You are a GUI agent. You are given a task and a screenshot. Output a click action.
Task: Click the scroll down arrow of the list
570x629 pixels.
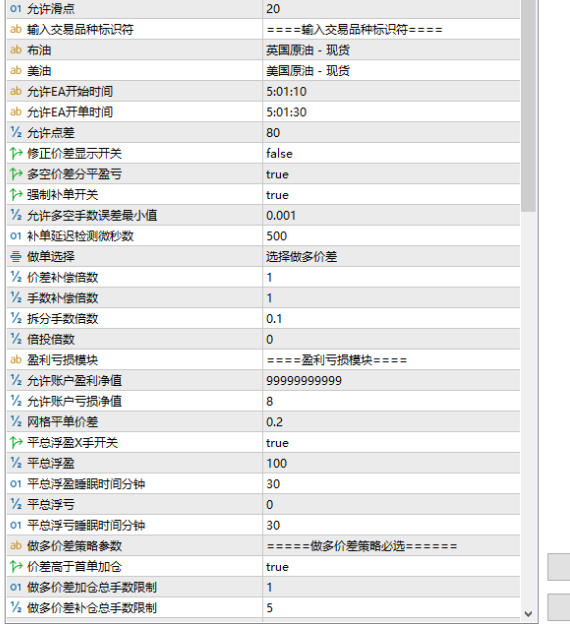point(528,614)
